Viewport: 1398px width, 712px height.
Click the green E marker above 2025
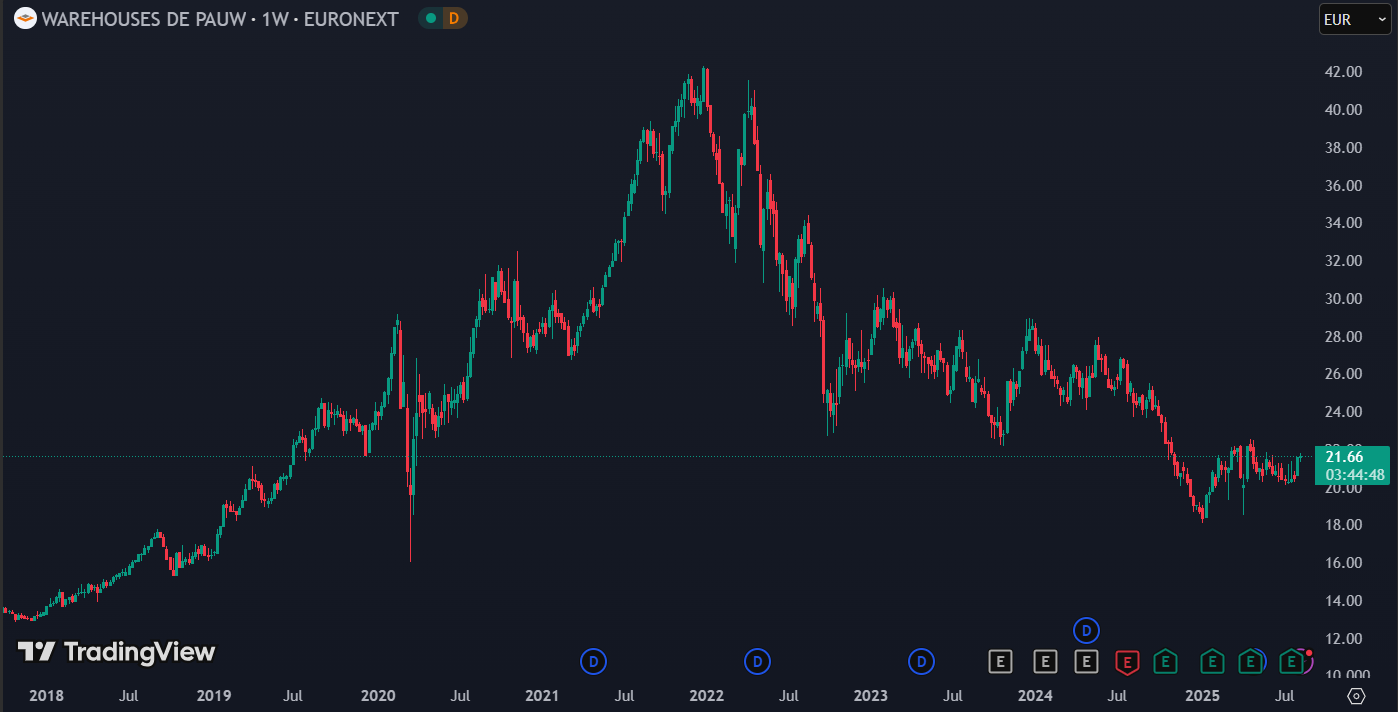1212,661
